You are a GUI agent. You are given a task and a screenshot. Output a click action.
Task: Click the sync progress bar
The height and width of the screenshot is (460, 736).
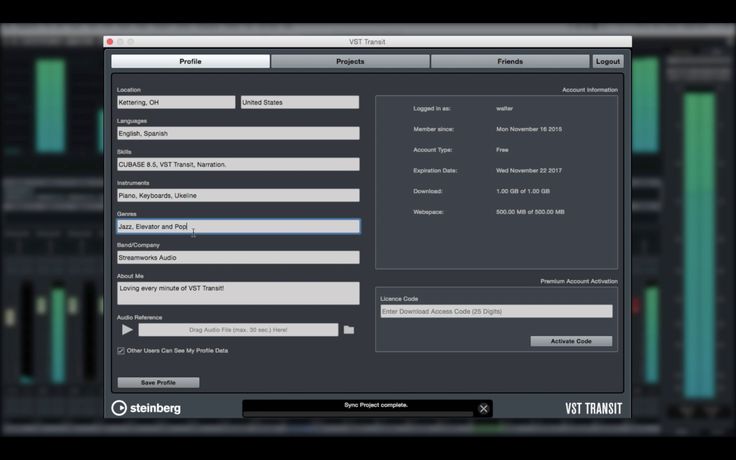click(x=359, y=414)
